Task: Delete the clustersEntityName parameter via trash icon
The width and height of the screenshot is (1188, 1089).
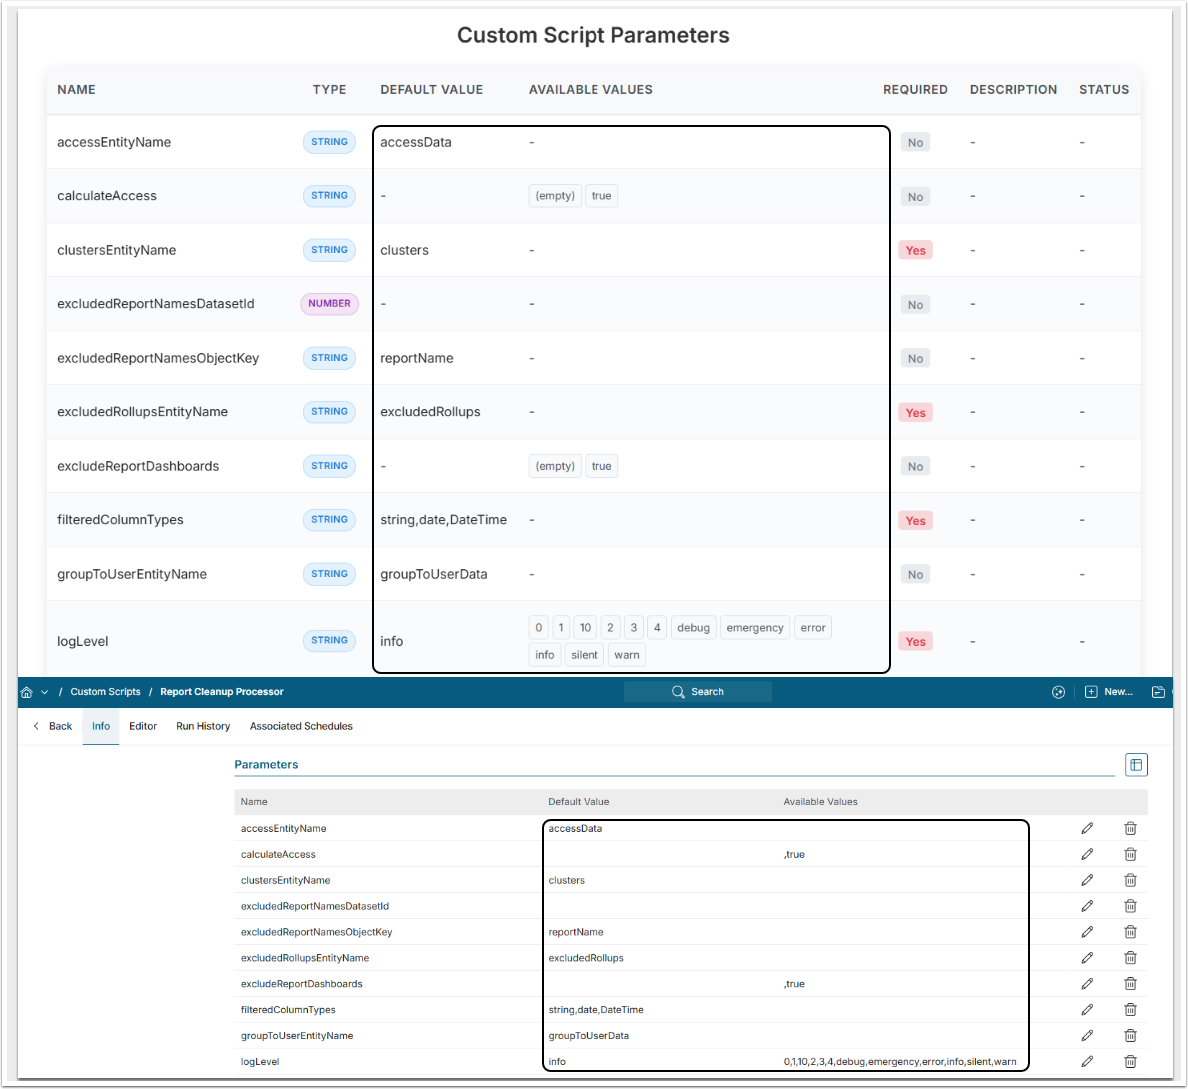Action: [x=1130, y=880]
